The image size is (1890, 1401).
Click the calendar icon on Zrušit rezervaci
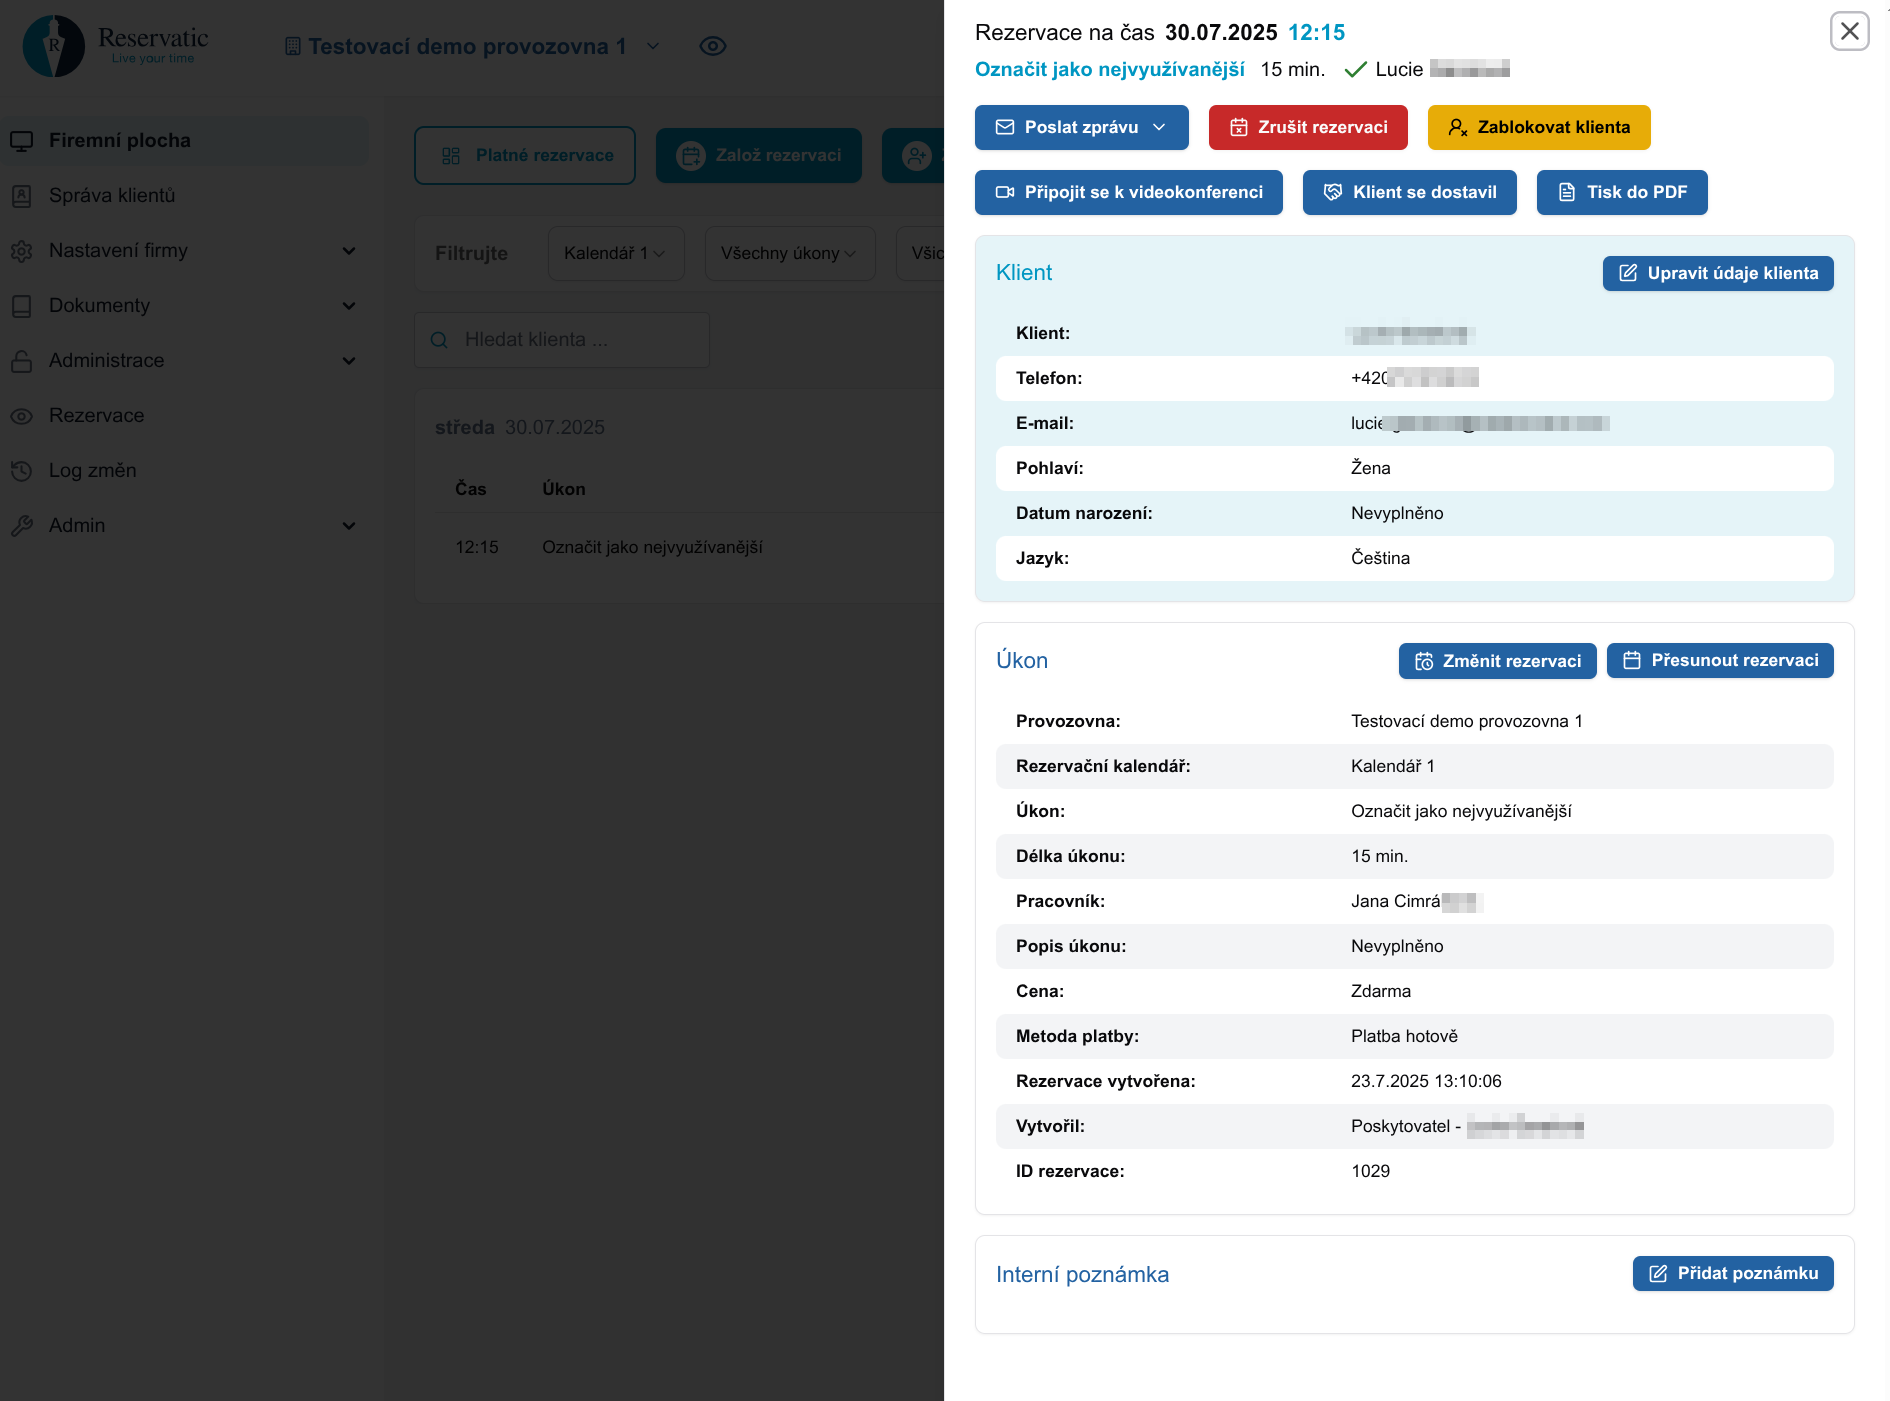pos(1238,127)
